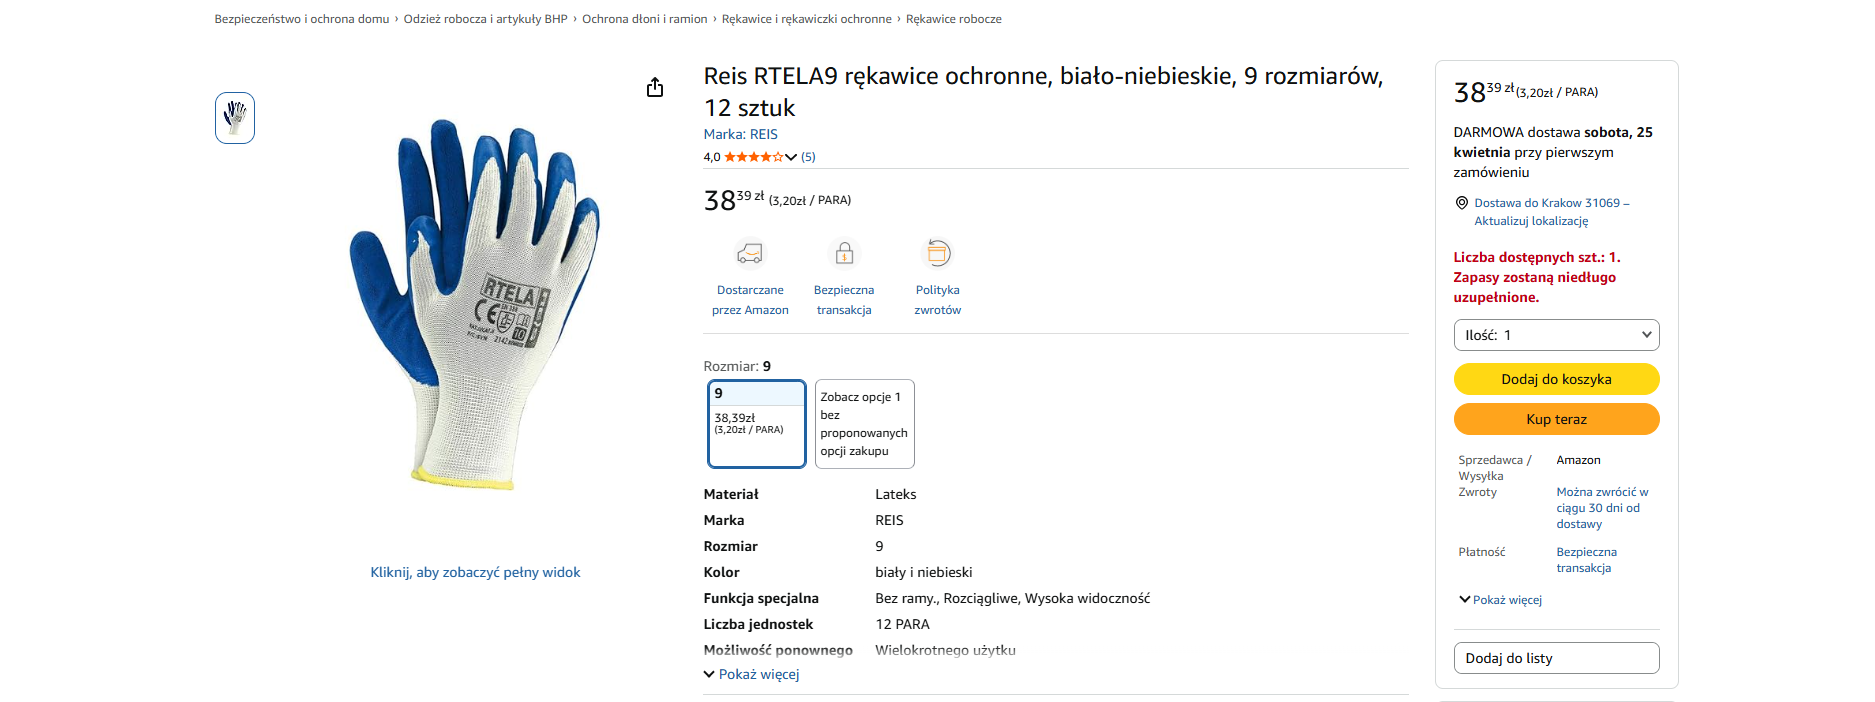The width and height of the screenshot is (1875, 702).
Task: Click the share icon above product image
Action: (x=655, y=88)
